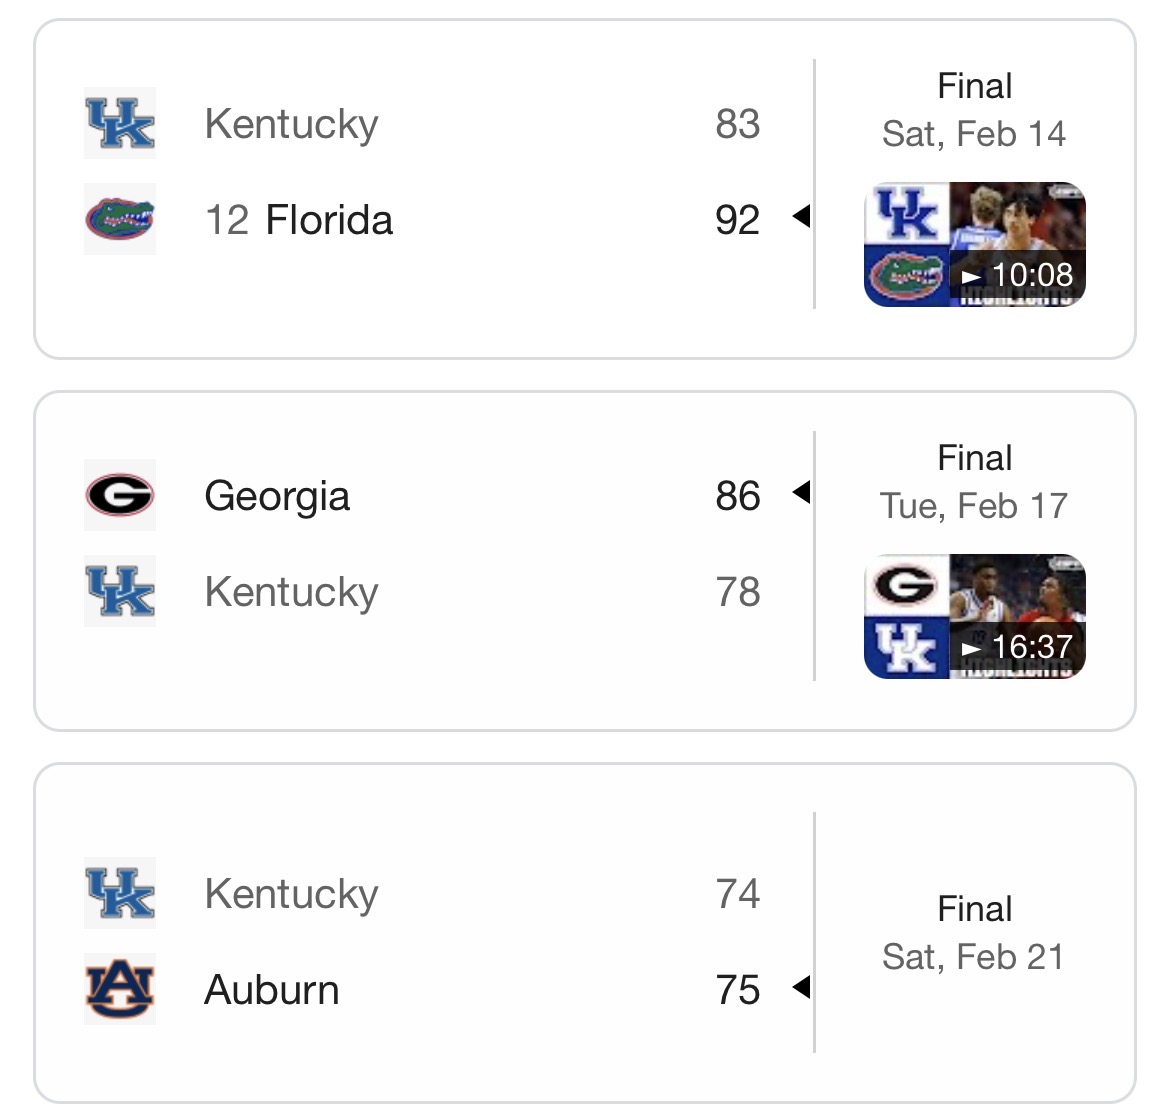
Task: Click the Florida Gators logo
Action: [120, 219]
